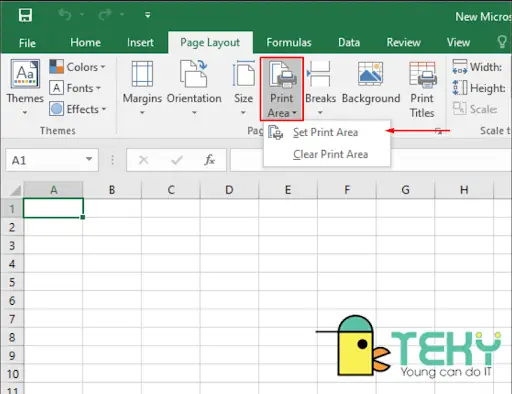
Task: Click the Orientation icon
Action: point(194,73)
